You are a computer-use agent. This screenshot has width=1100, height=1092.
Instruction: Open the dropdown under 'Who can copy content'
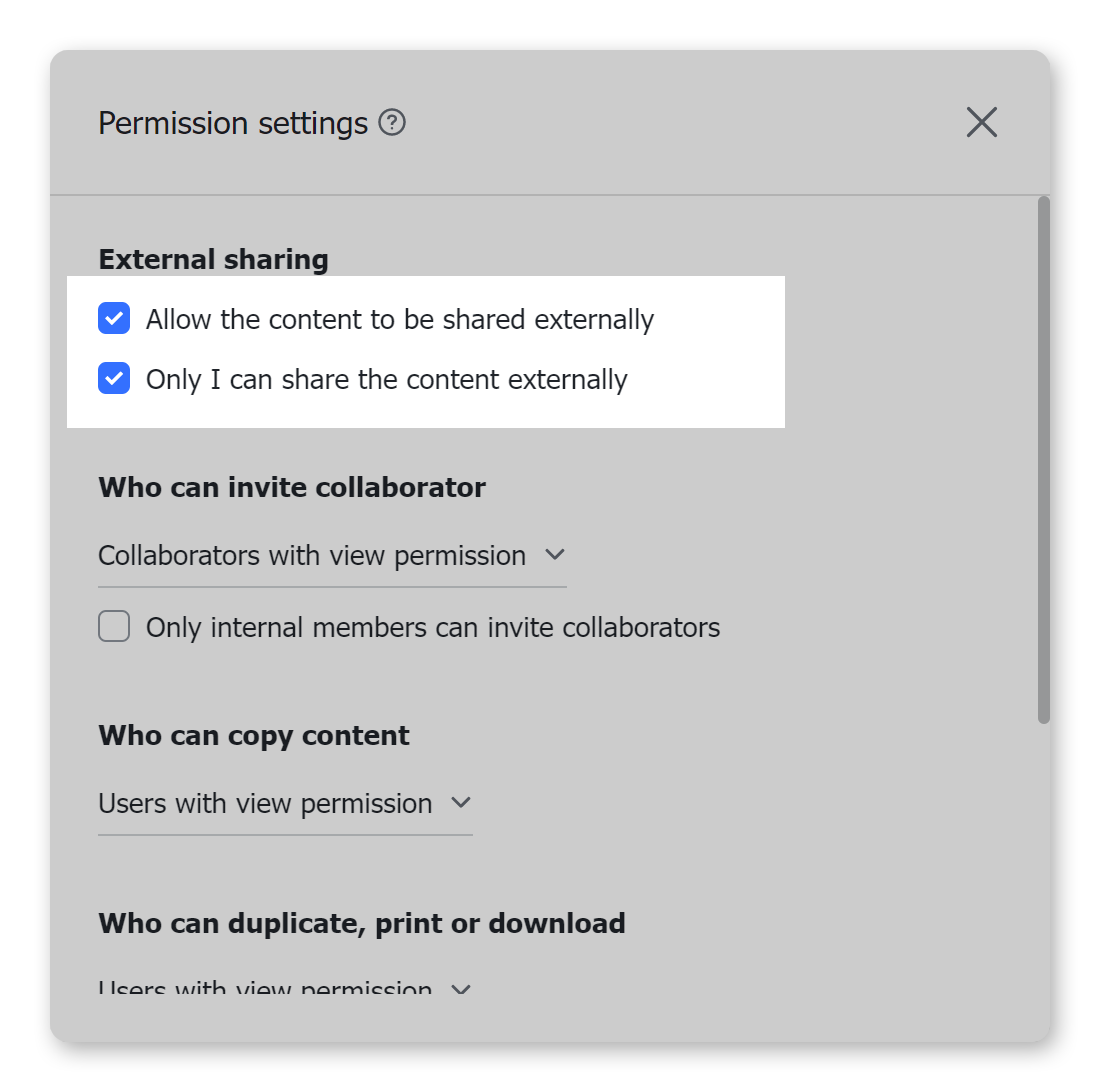(265, 803)
